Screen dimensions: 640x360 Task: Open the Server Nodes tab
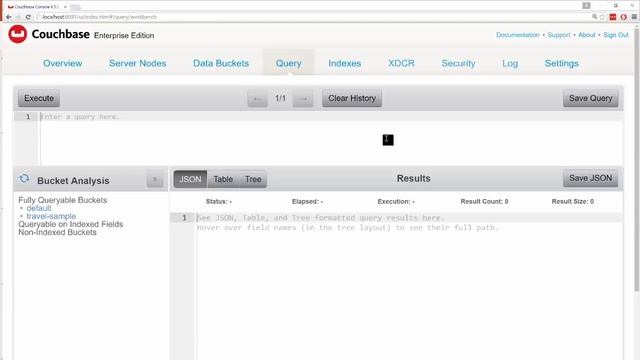point(138,63)
